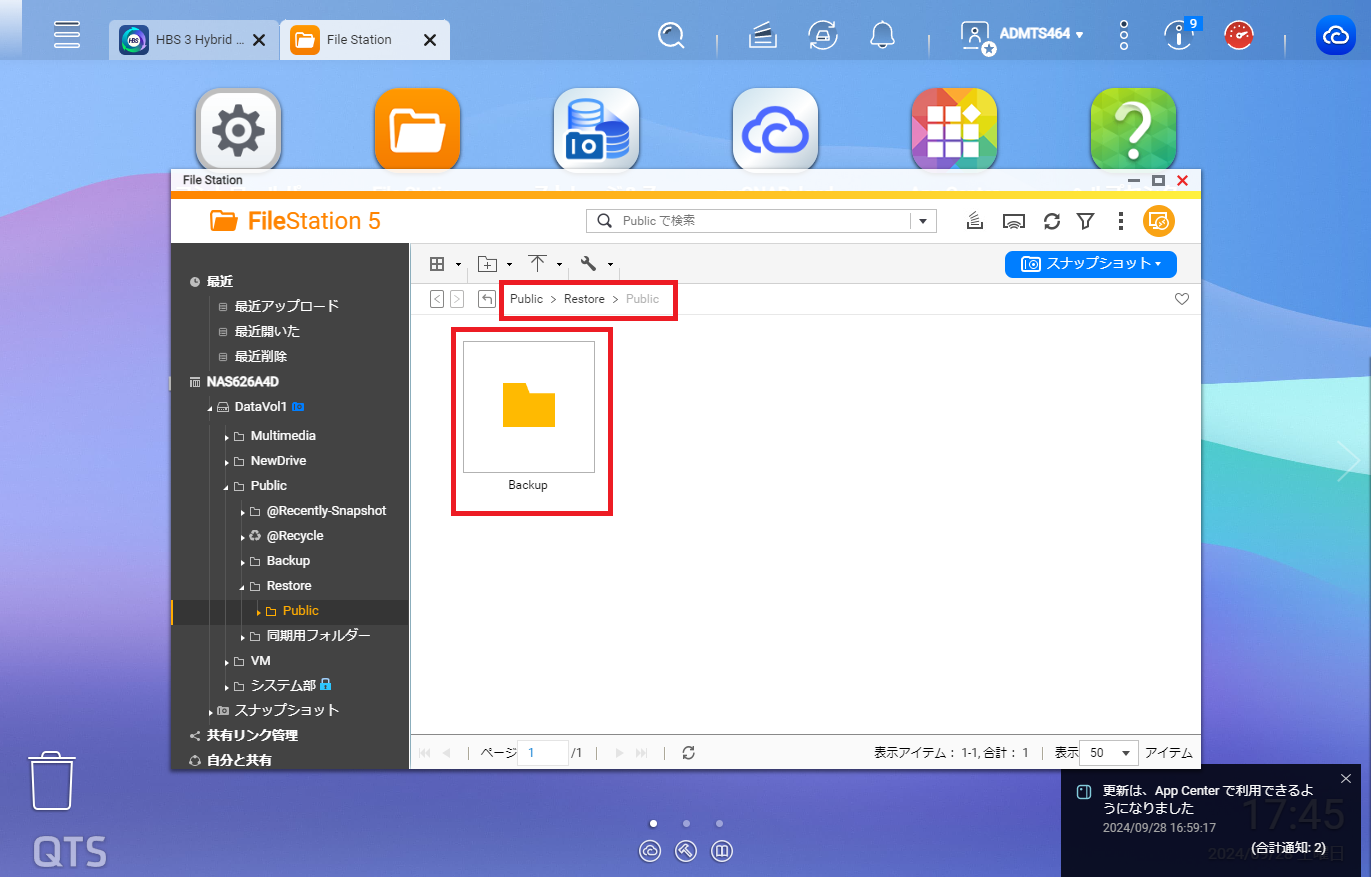The image size is (1371, 877).
Task: Select 同期用フォルダー in the tree
Action: [x=318, y=636]
